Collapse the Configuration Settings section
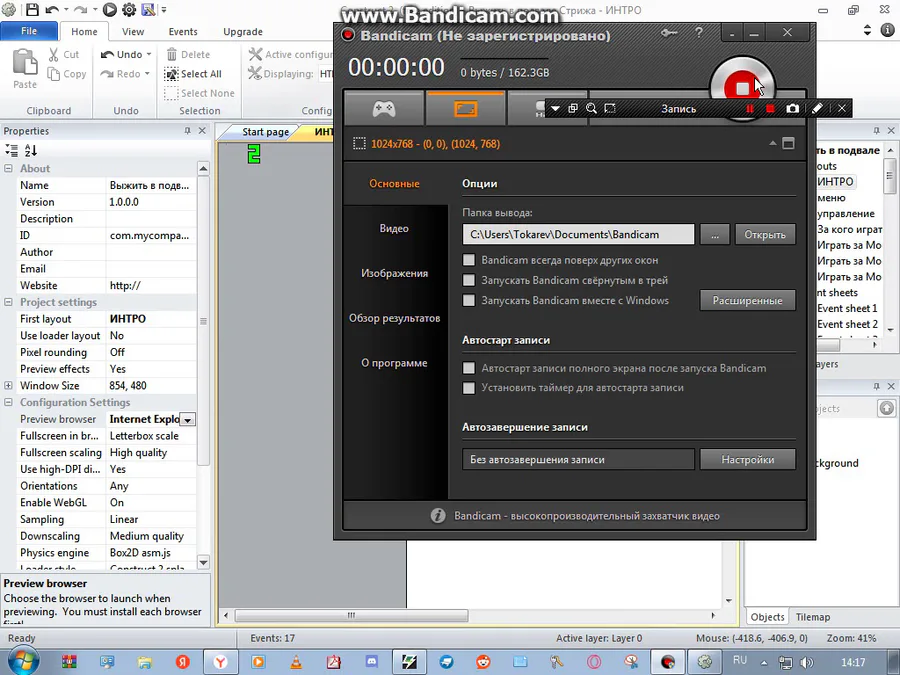Viewport: 900px width, 675px height. (8, 402)
